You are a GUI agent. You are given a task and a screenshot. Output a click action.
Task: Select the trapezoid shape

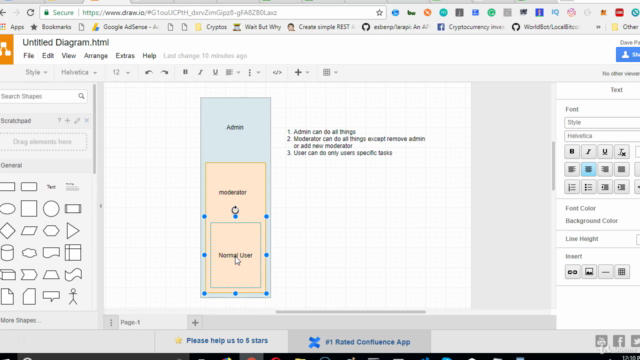coord(51,275)
